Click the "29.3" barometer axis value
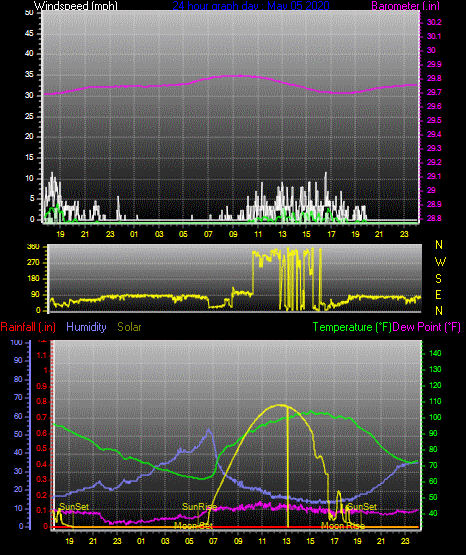This screenshot has width=466, height=555. [434, 148]
